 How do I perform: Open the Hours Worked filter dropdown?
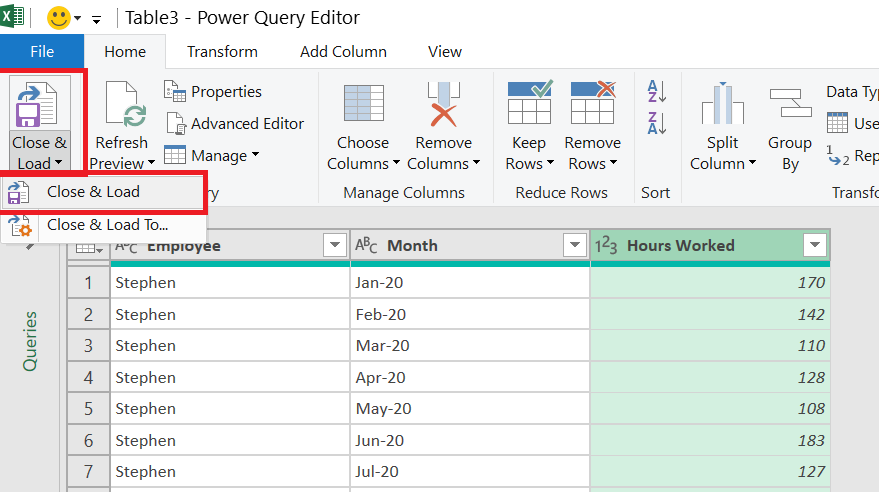pyautogui.click(x=815, y=246)
